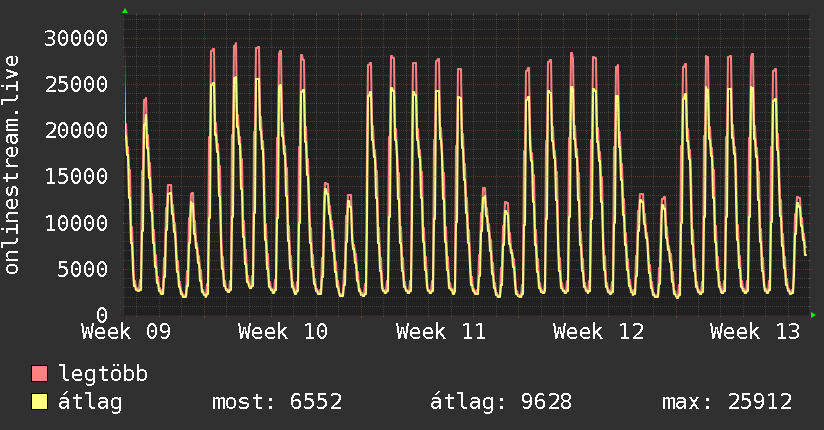This screenshot has width=824, height=430.
Task: Click the yellow átlag legend swatch
Action: pos(39,401)
